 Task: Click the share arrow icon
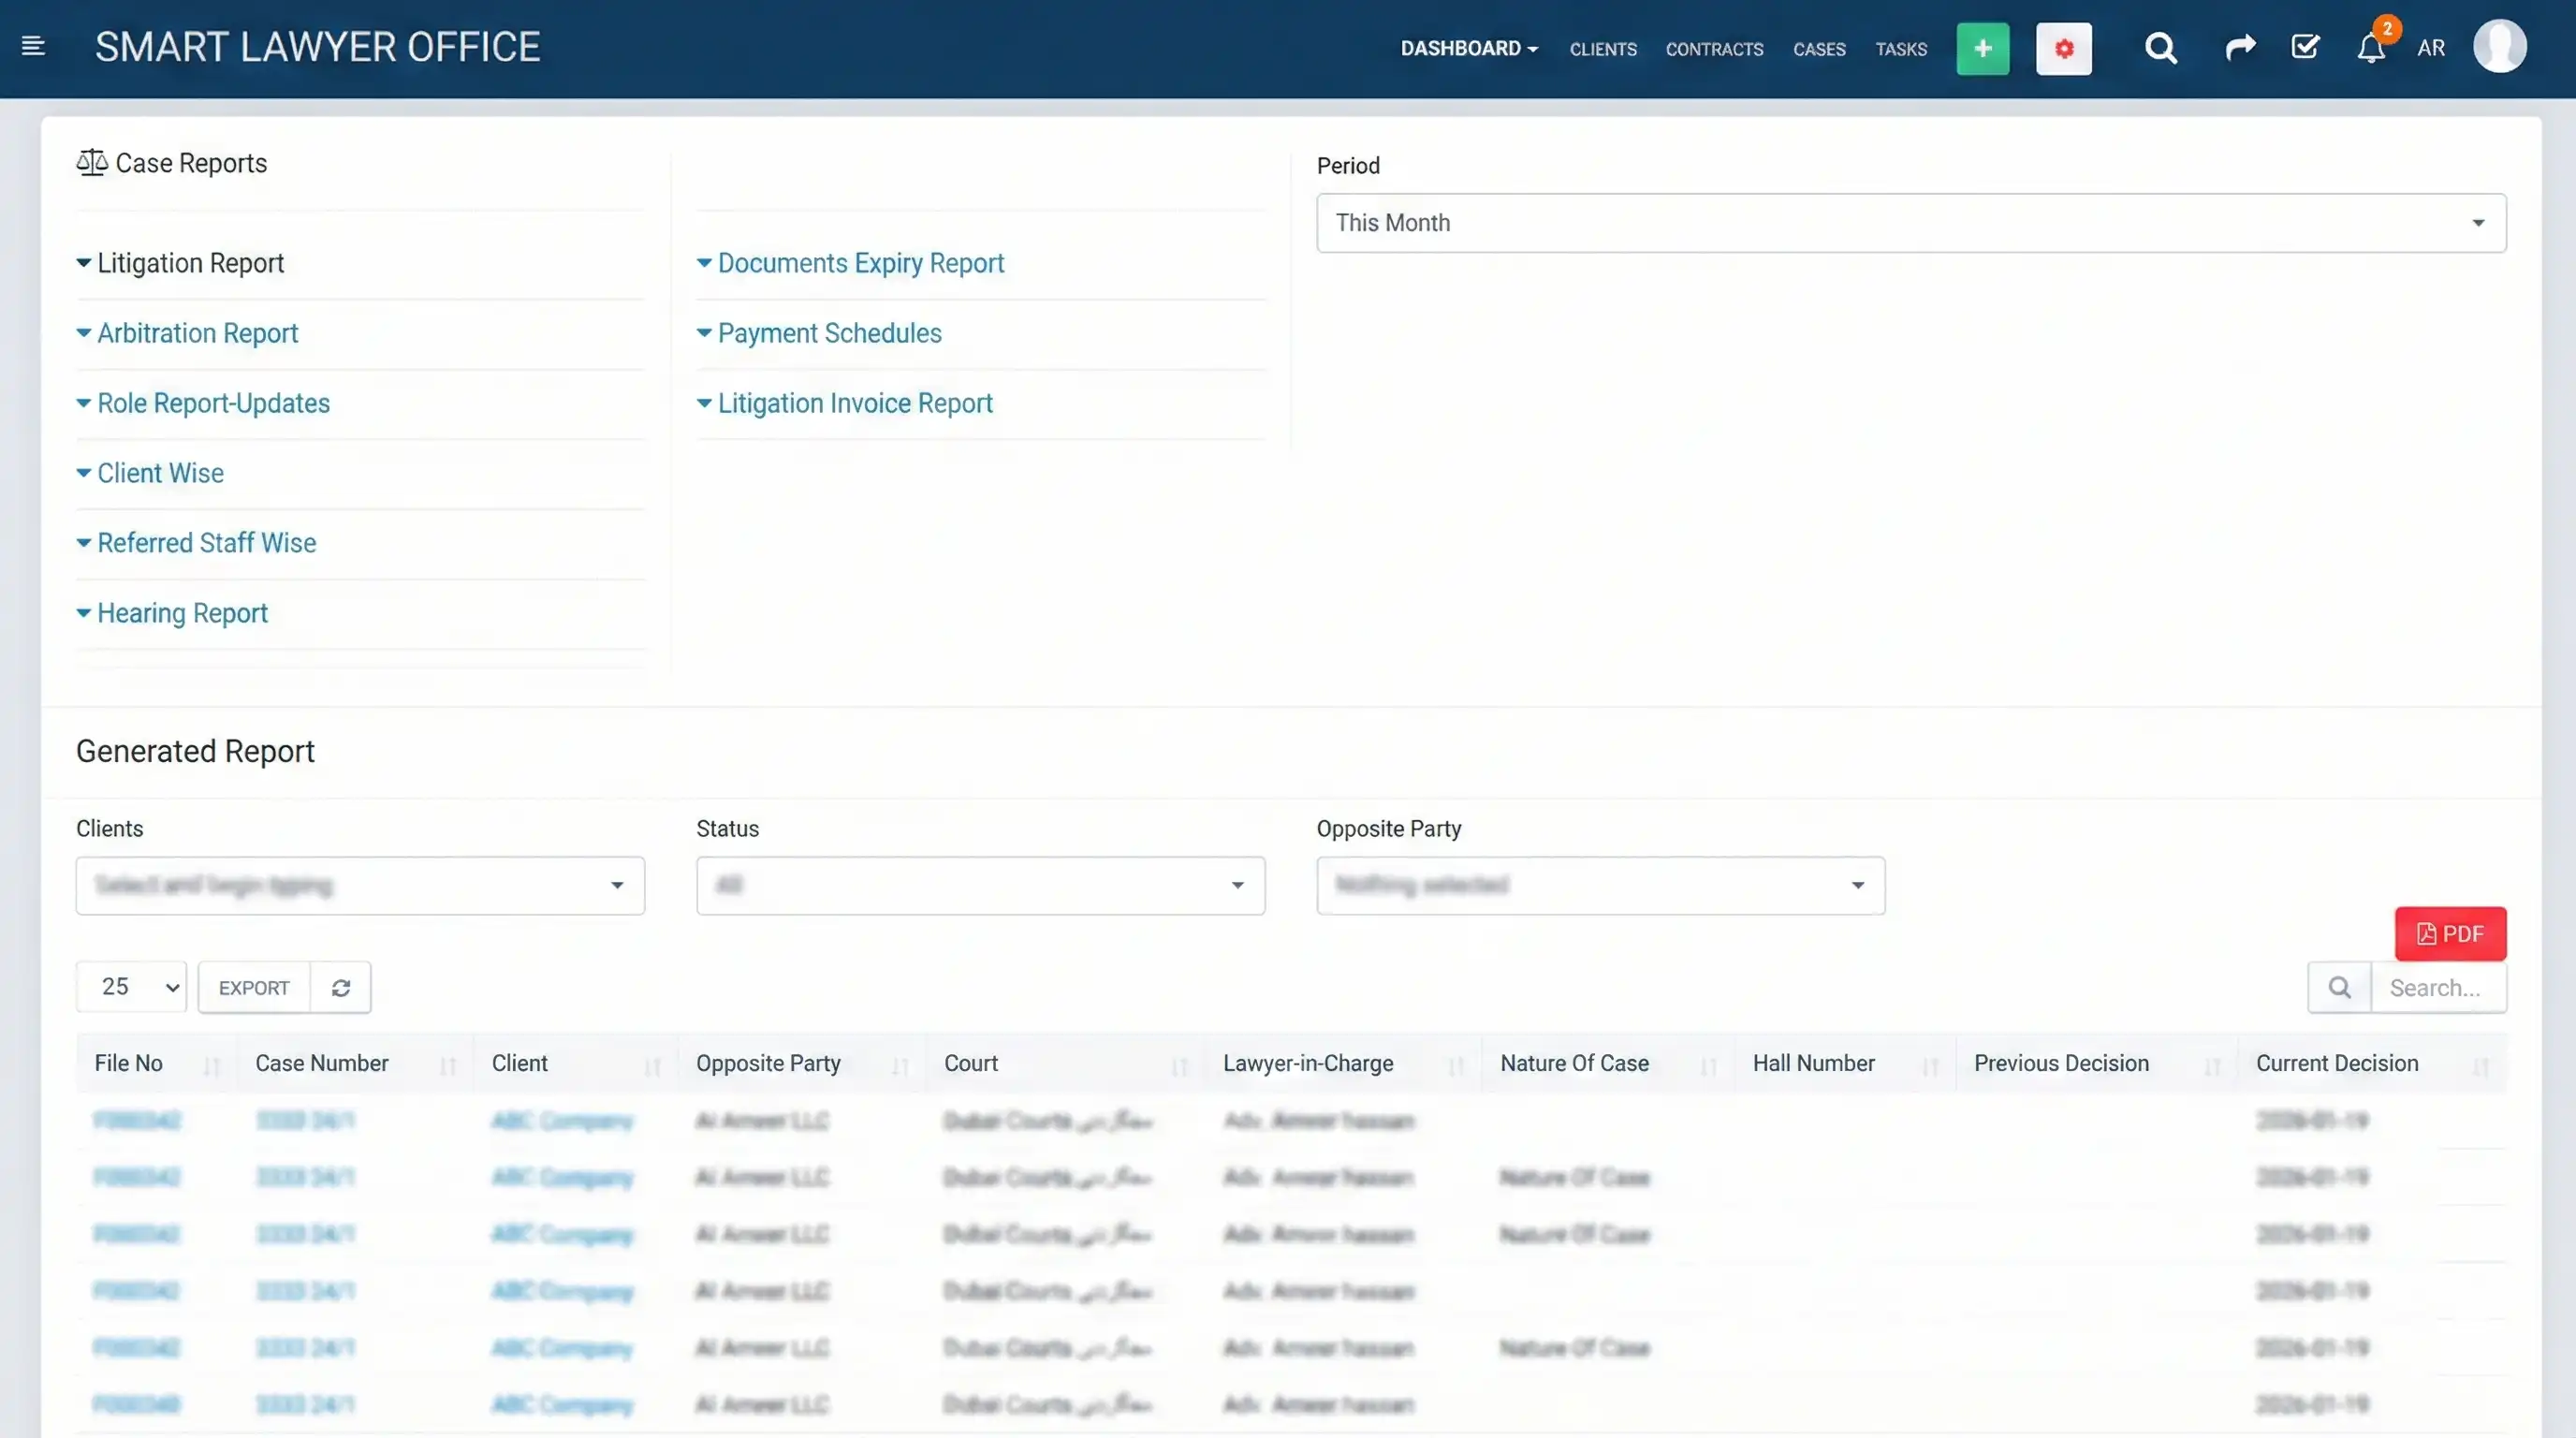(2239, 48)
